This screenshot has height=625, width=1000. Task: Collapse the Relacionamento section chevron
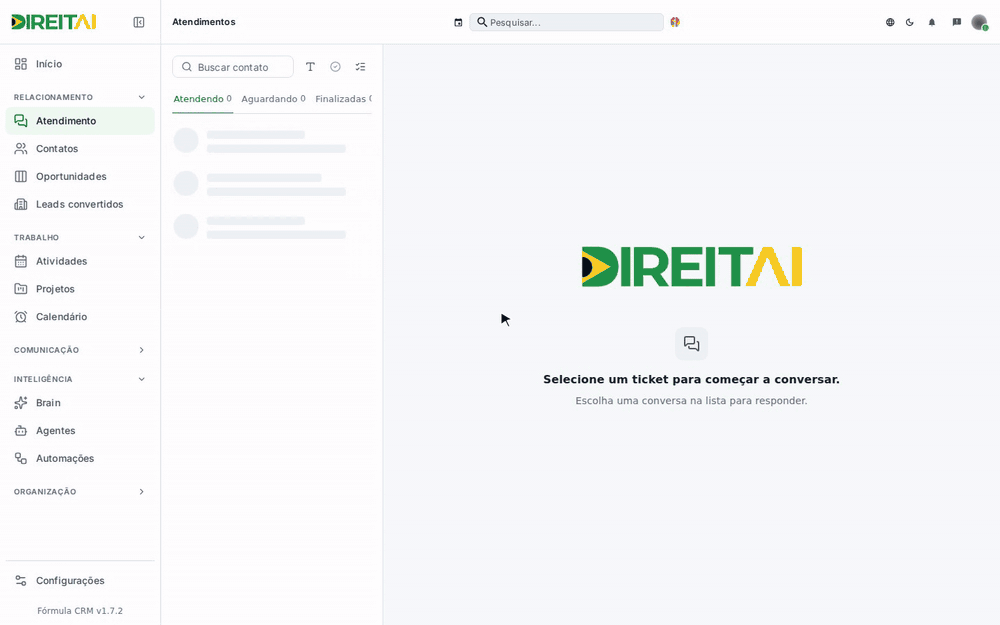pos(142,97)
